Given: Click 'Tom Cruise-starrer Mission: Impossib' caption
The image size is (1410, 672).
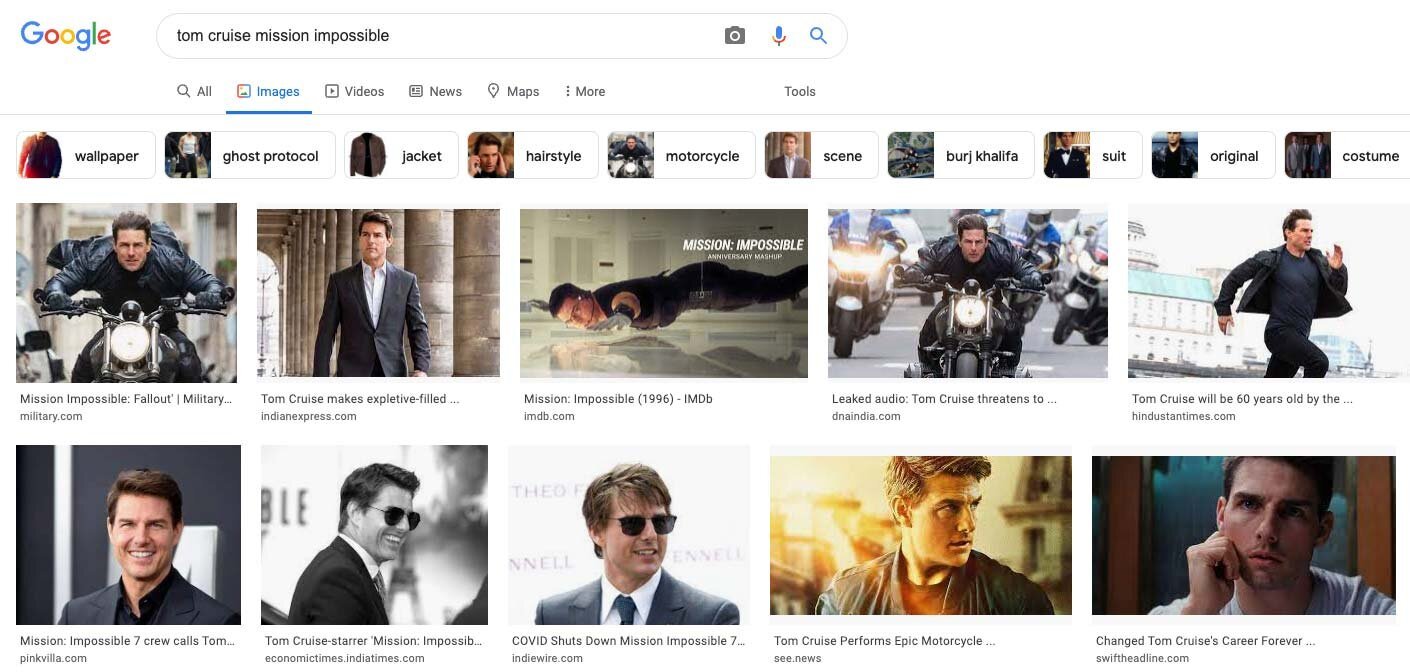Looking at the screenshot, I should 374,641.
